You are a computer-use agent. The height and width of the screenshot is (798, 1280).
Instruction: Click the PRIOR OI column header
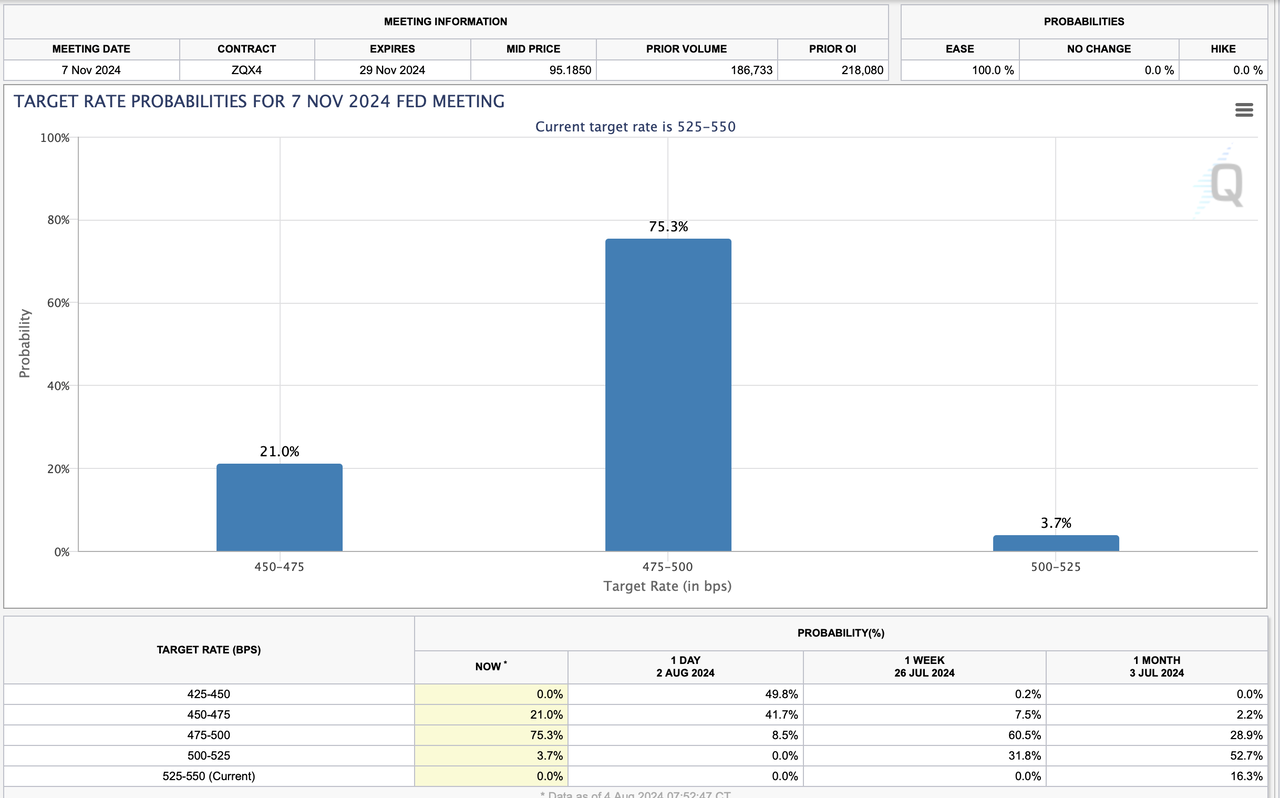(x=832, y=49)
